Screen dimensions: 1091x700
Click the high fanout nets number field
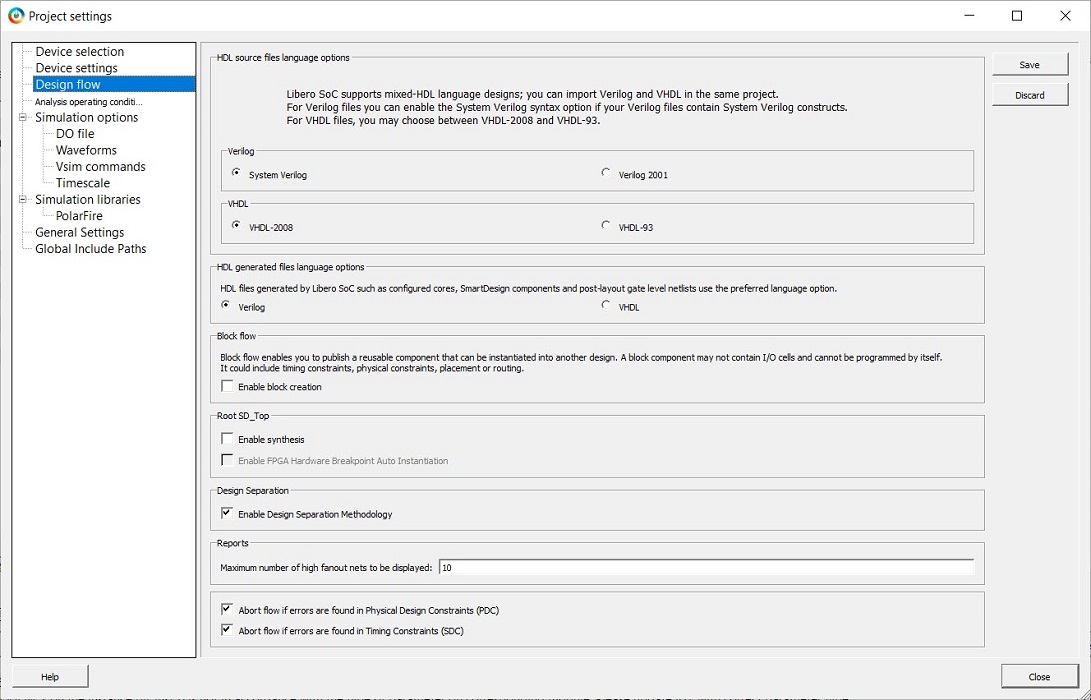[x=705, y=568]
